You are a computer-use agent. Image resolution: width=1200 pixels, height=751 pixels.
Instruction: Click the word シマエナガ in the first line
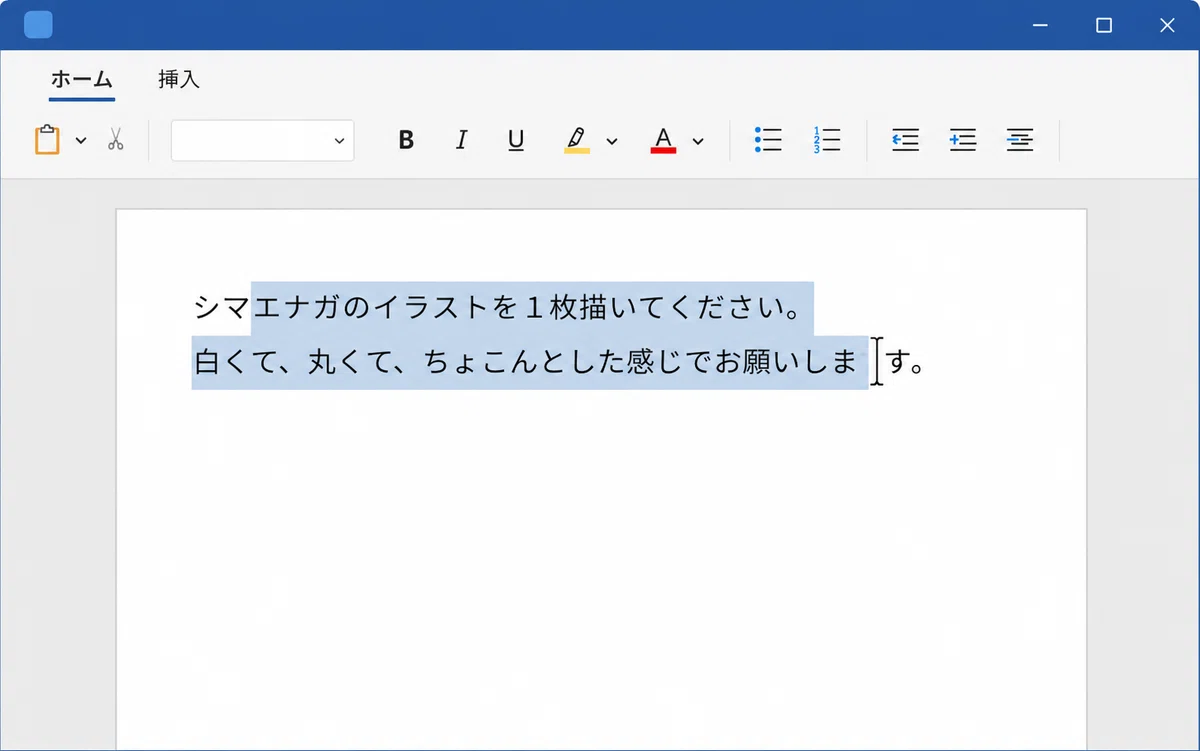267,307
